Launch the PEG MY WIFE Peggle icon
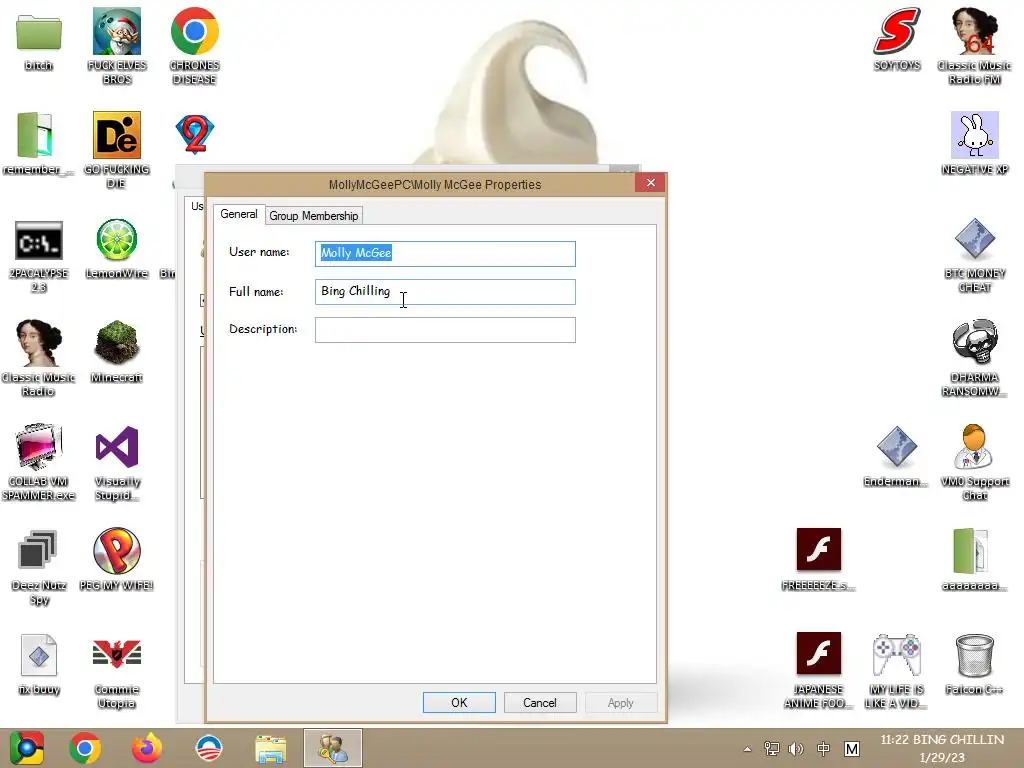The image size is (1024, 768). click(x=117, y=551)
